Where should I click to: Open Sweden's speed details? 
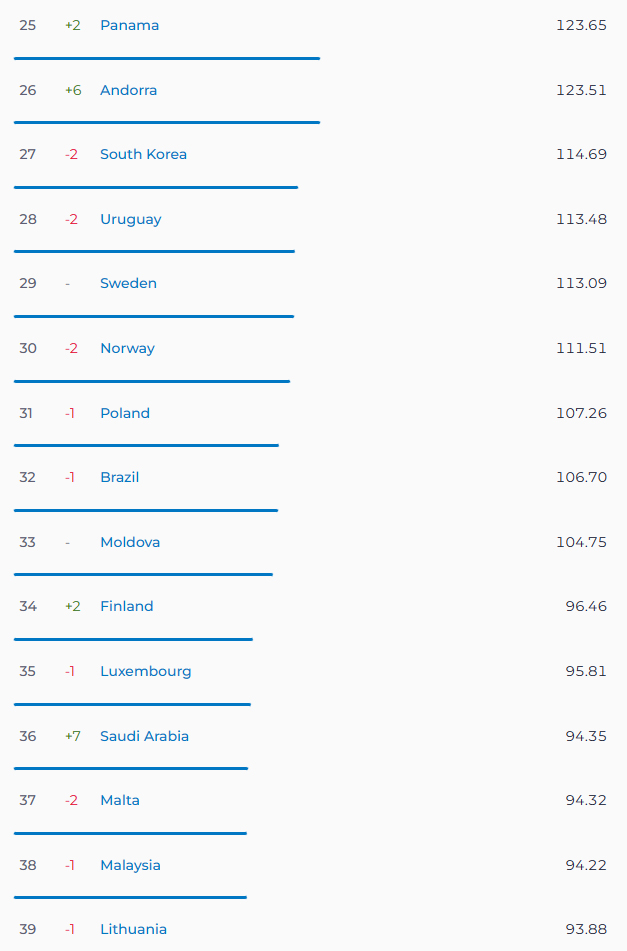[x=128, y=284]
